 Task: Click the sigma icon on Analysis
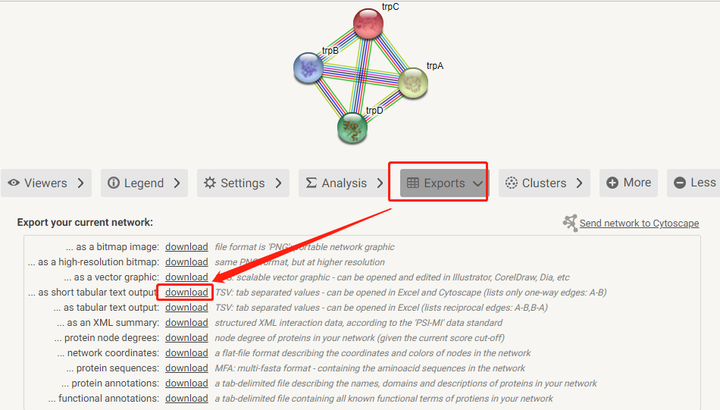[x=311, y=183]
